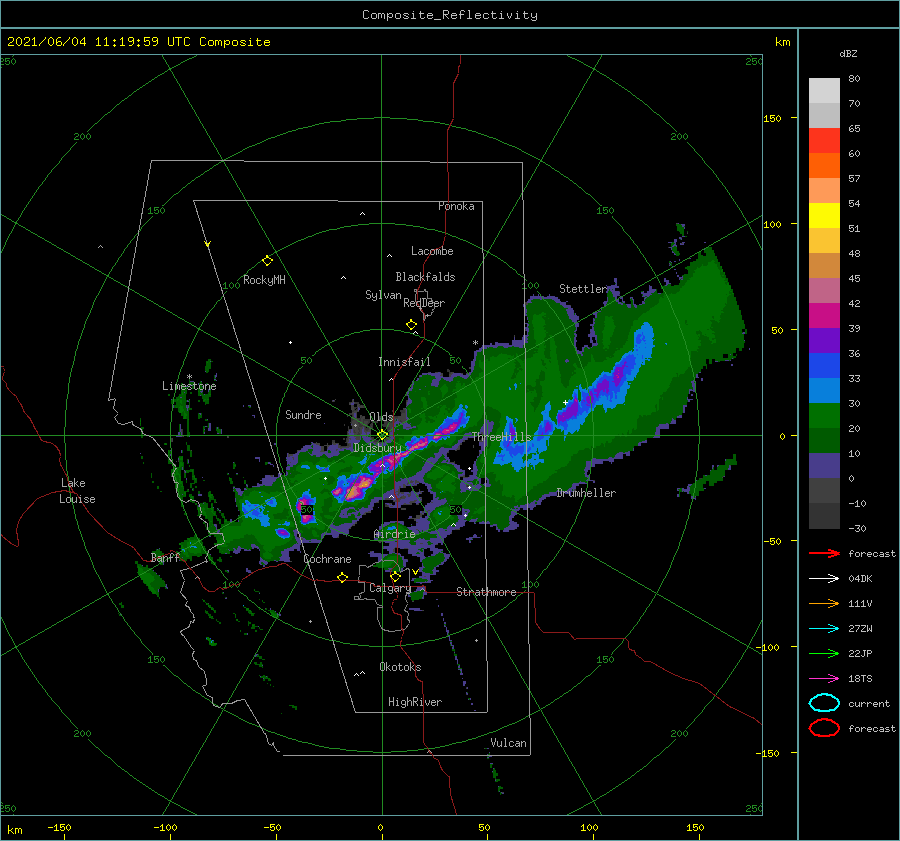The image size is (900, 841).
Task: Click the Stettler city label
Action: 583,289
